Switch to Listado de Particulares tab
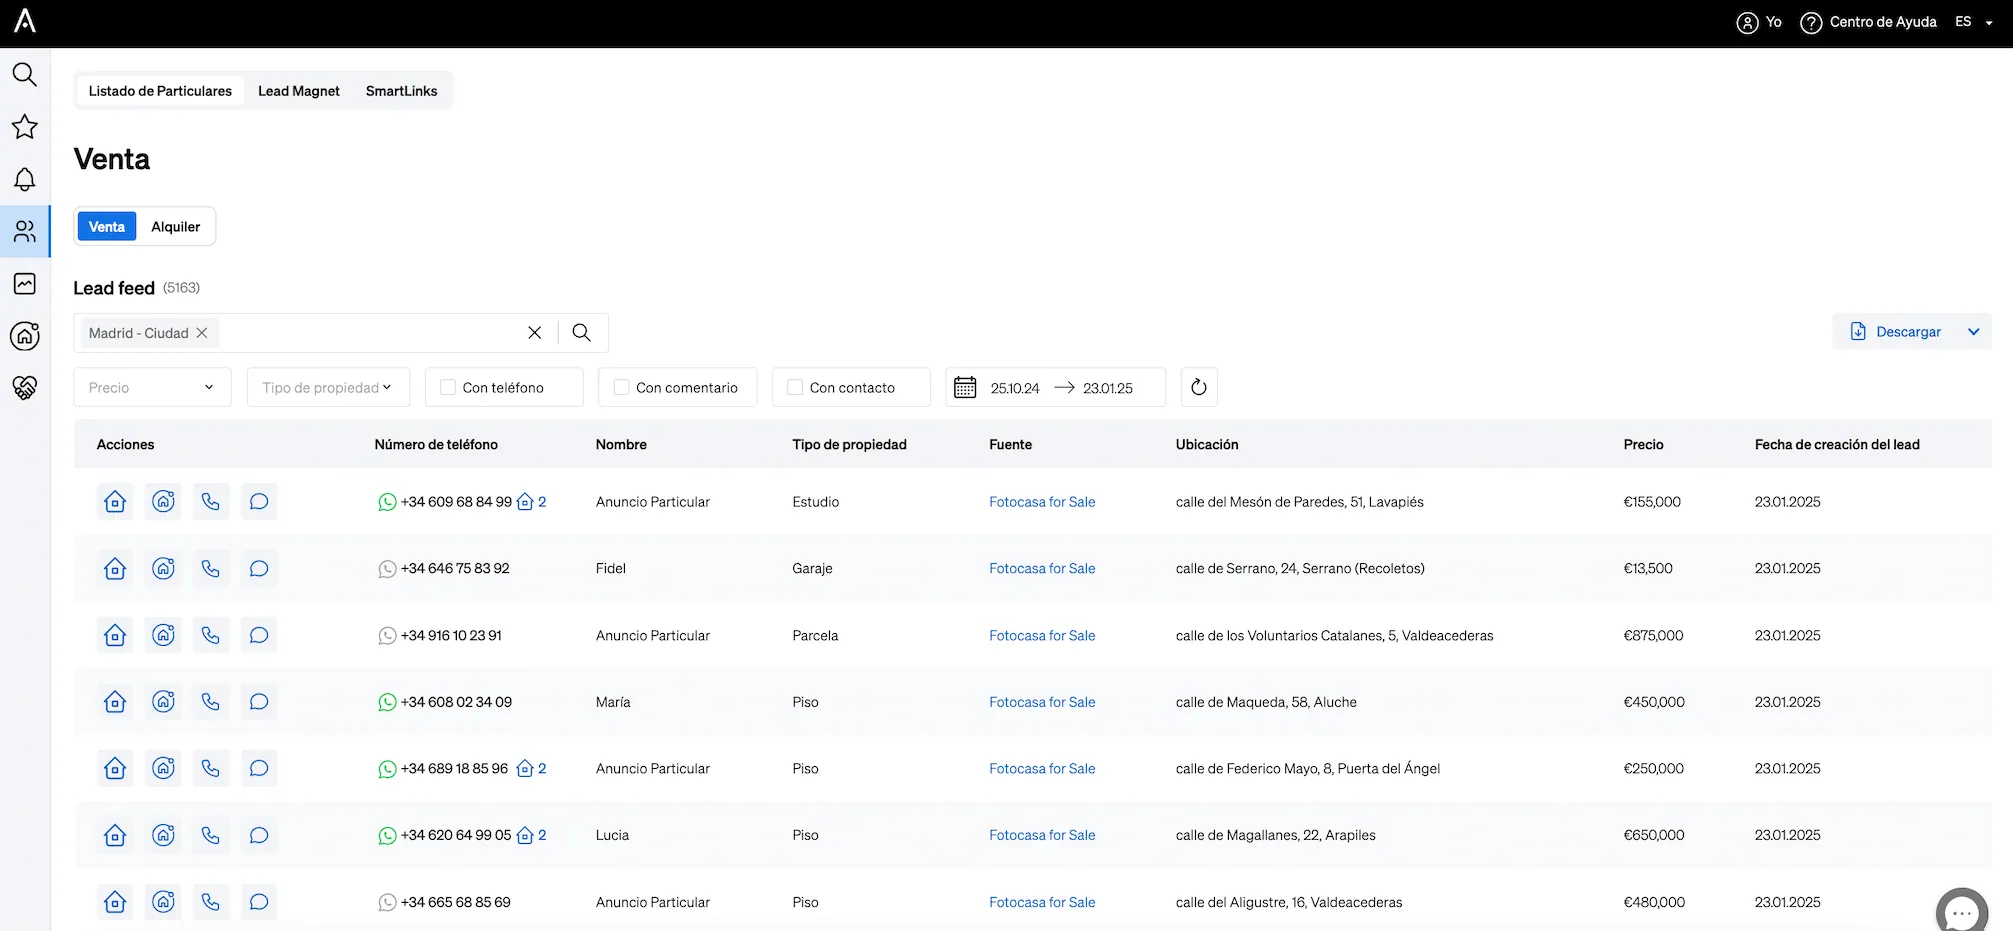The image size is (2013, 931). coord(160,91)
